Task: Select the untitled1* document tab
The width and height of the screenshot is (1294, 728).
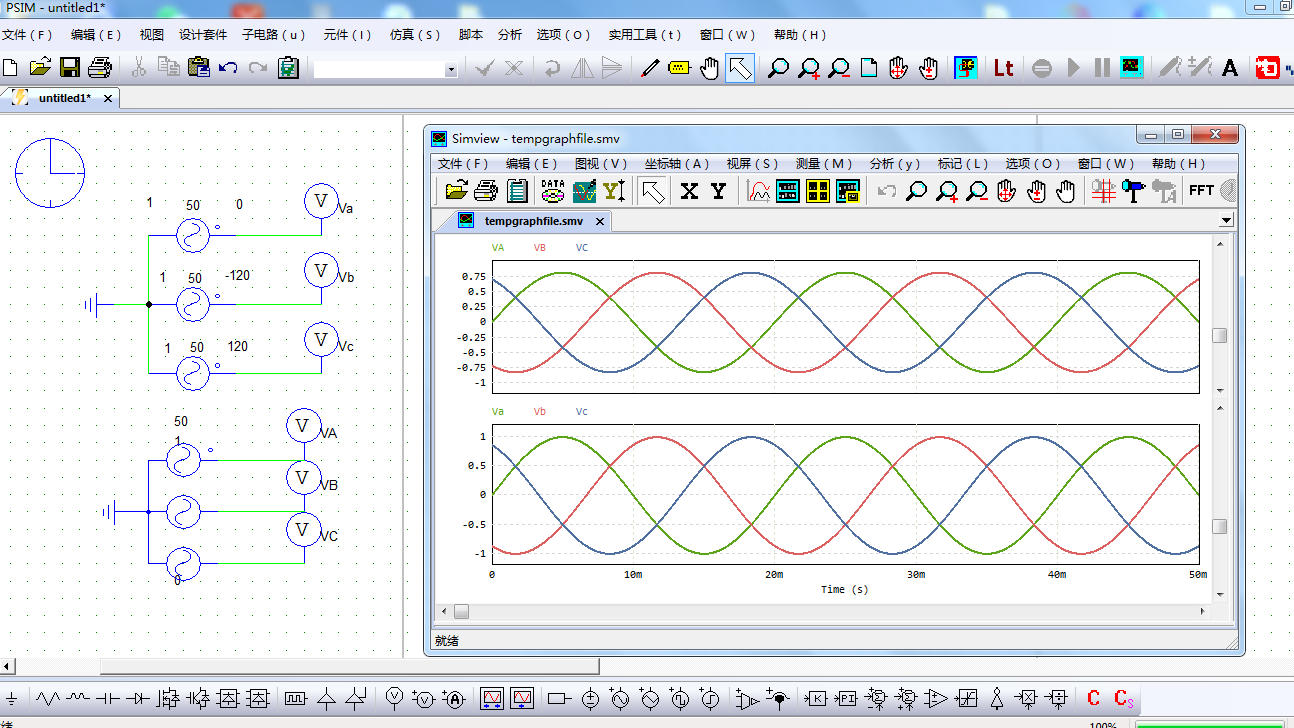Action: [64, 98]
